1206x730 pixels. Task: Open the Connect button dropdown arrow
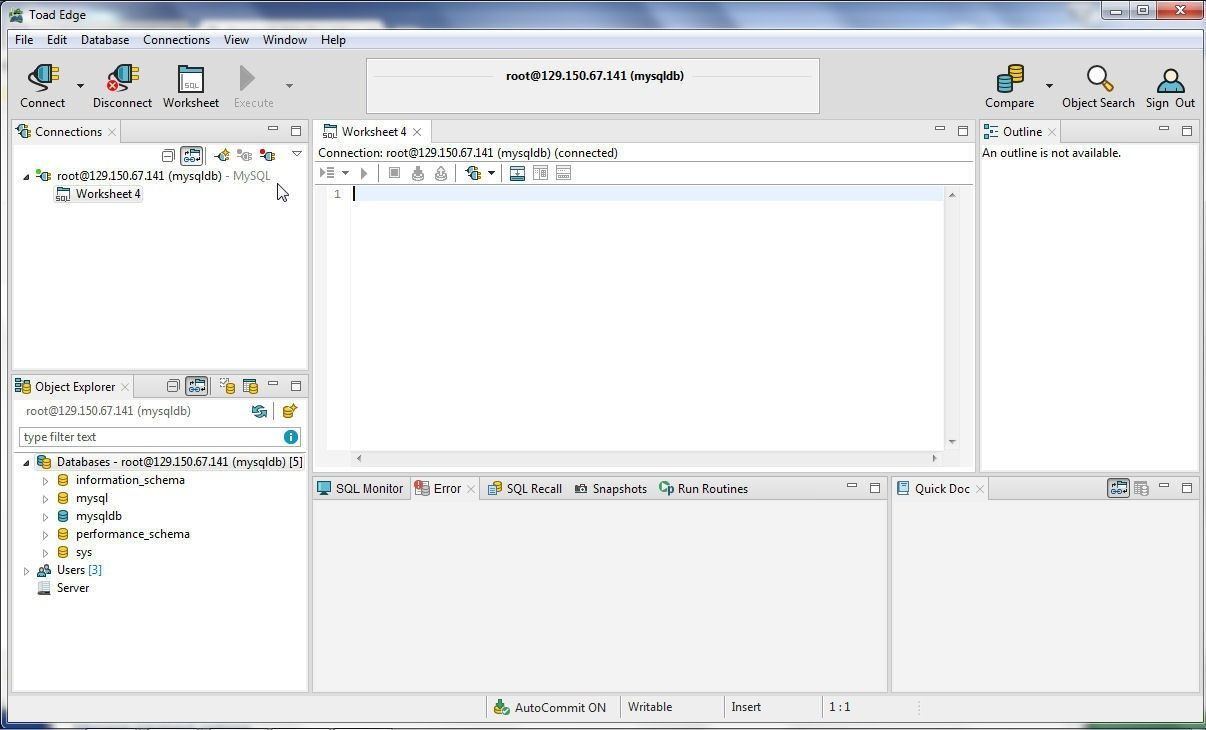click(80, 86)
